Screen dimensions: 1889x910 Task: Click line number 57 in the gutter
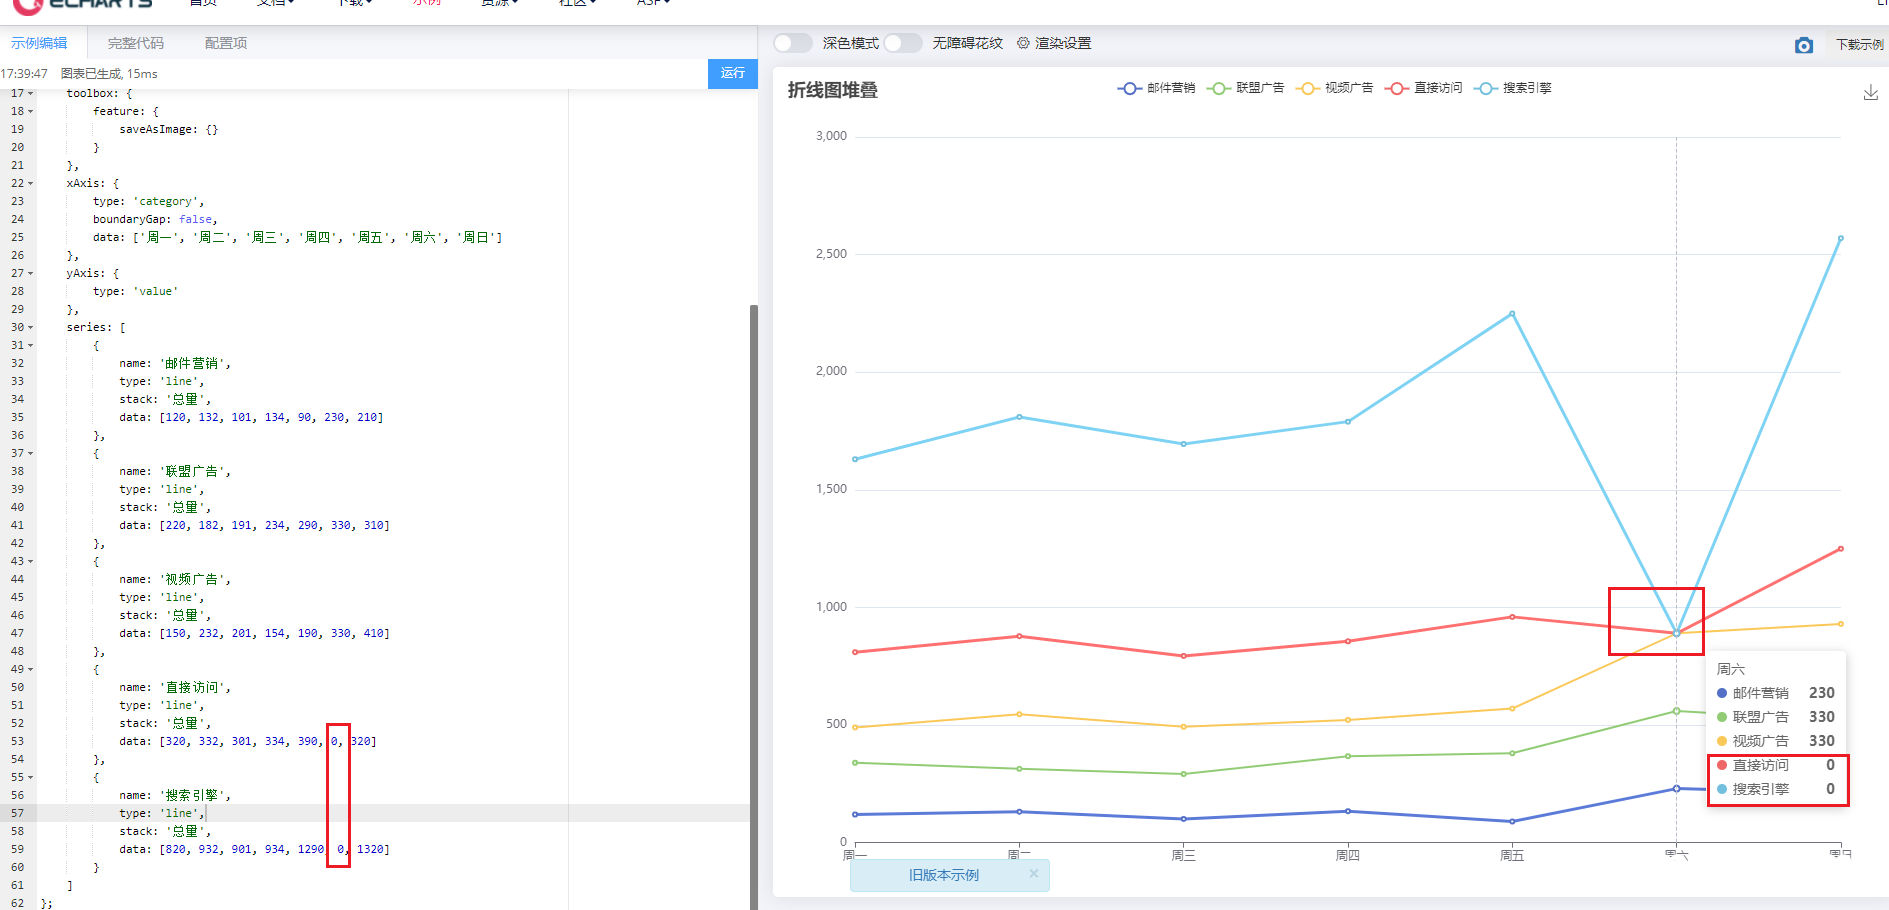click(17, 813)
